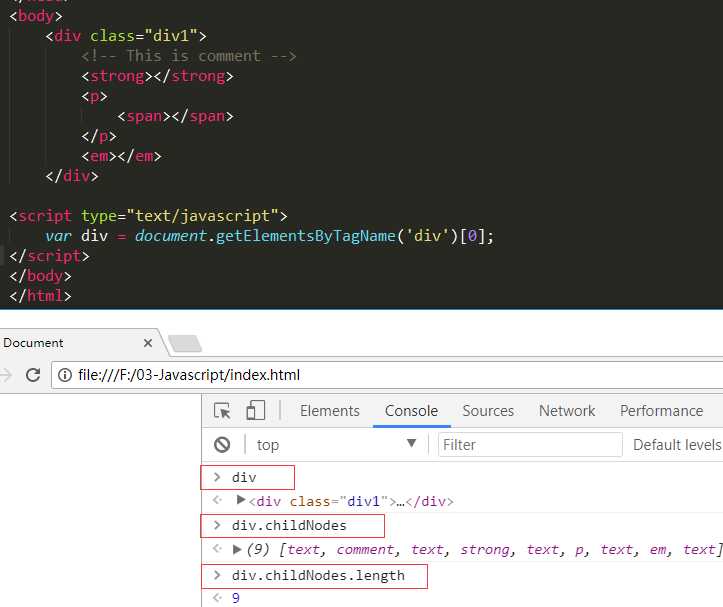This screenshot has width=723, height=607.
Task: Open the Default levels dropdown
Action: coord(677,445)
